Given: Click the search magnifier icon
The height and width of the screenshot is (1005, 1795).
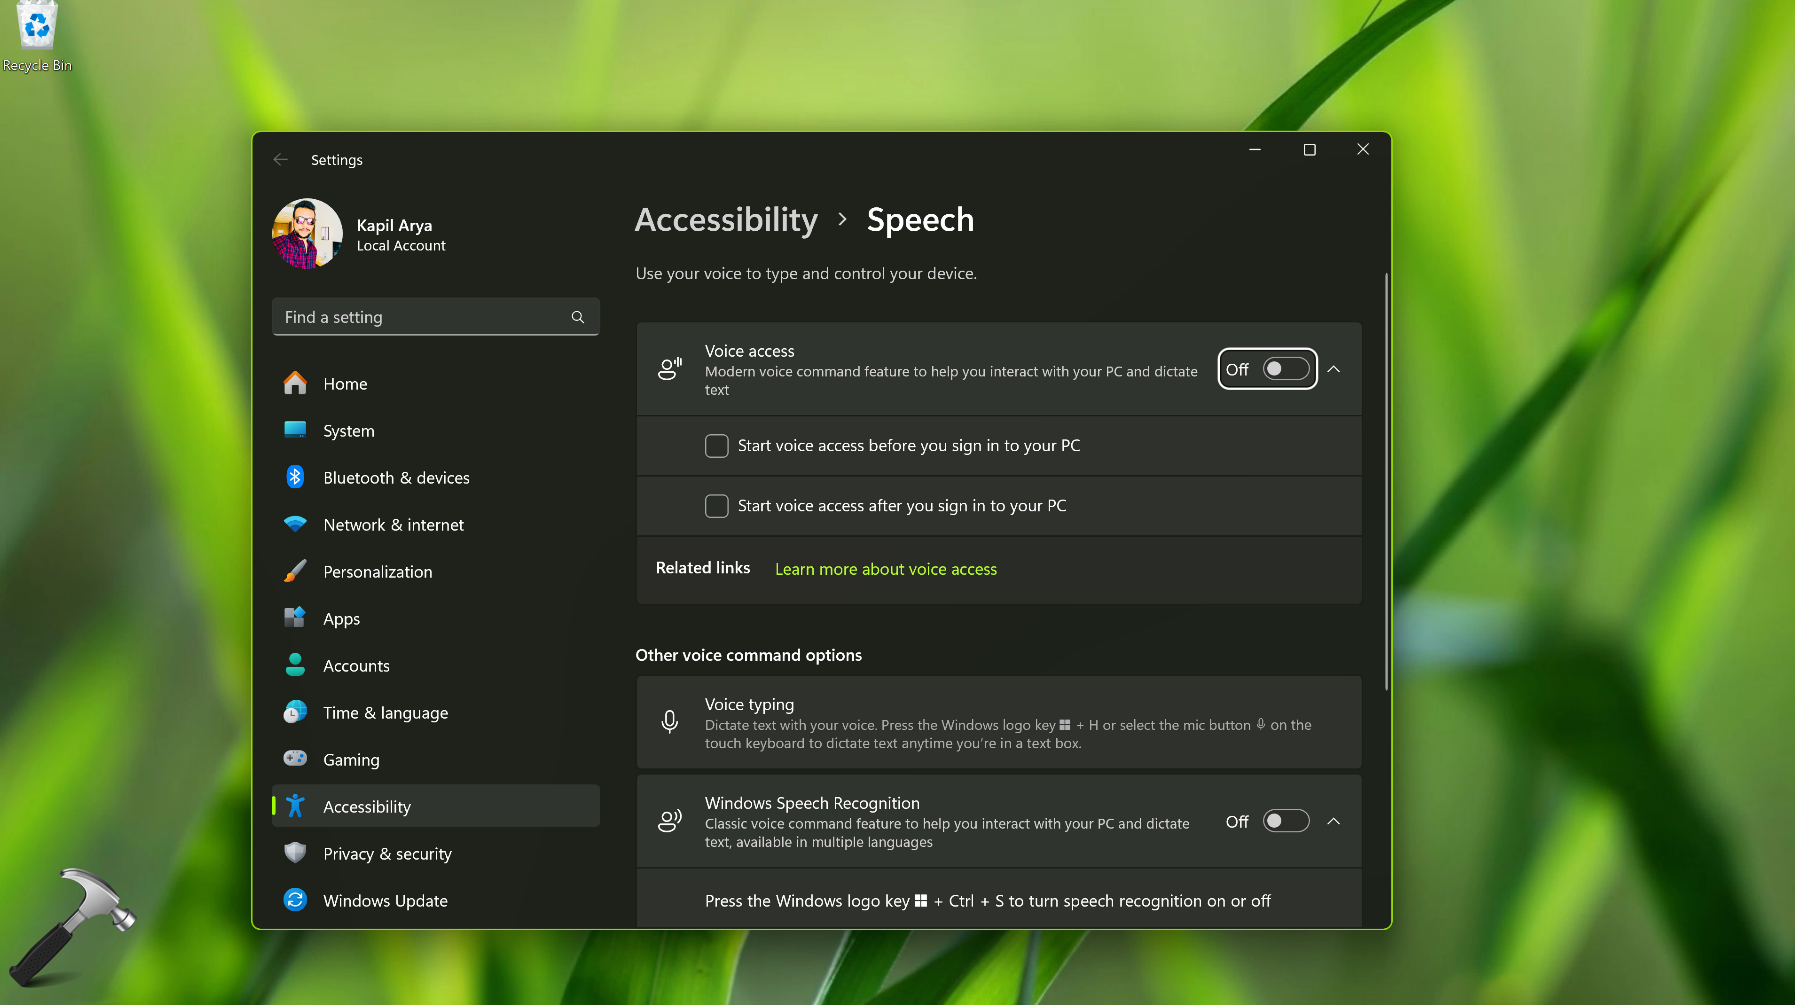Looking at the screenshot, I should click(578, 317).
